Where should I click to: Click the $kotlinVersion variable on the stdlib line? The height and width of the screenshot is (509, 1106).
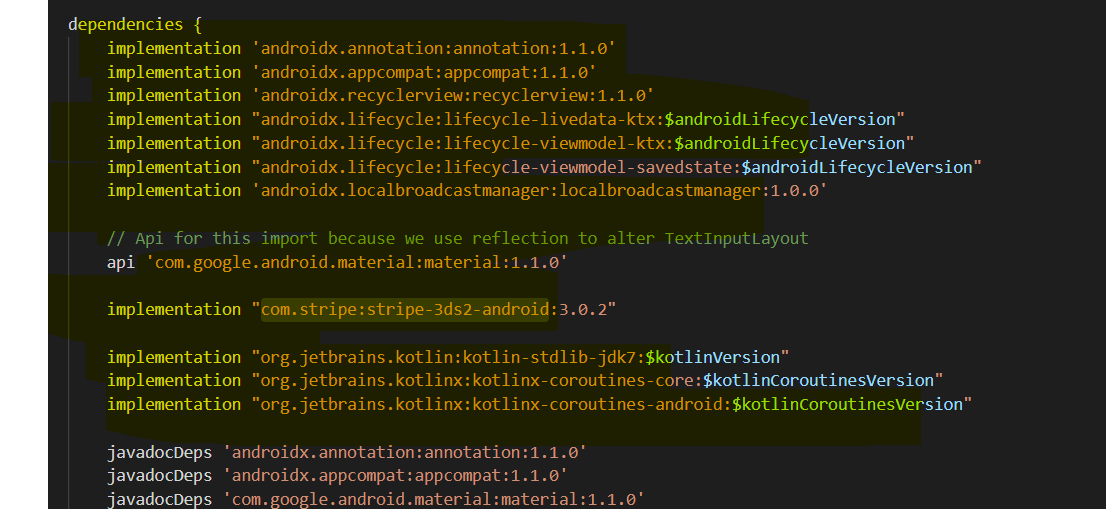(712, 357)
